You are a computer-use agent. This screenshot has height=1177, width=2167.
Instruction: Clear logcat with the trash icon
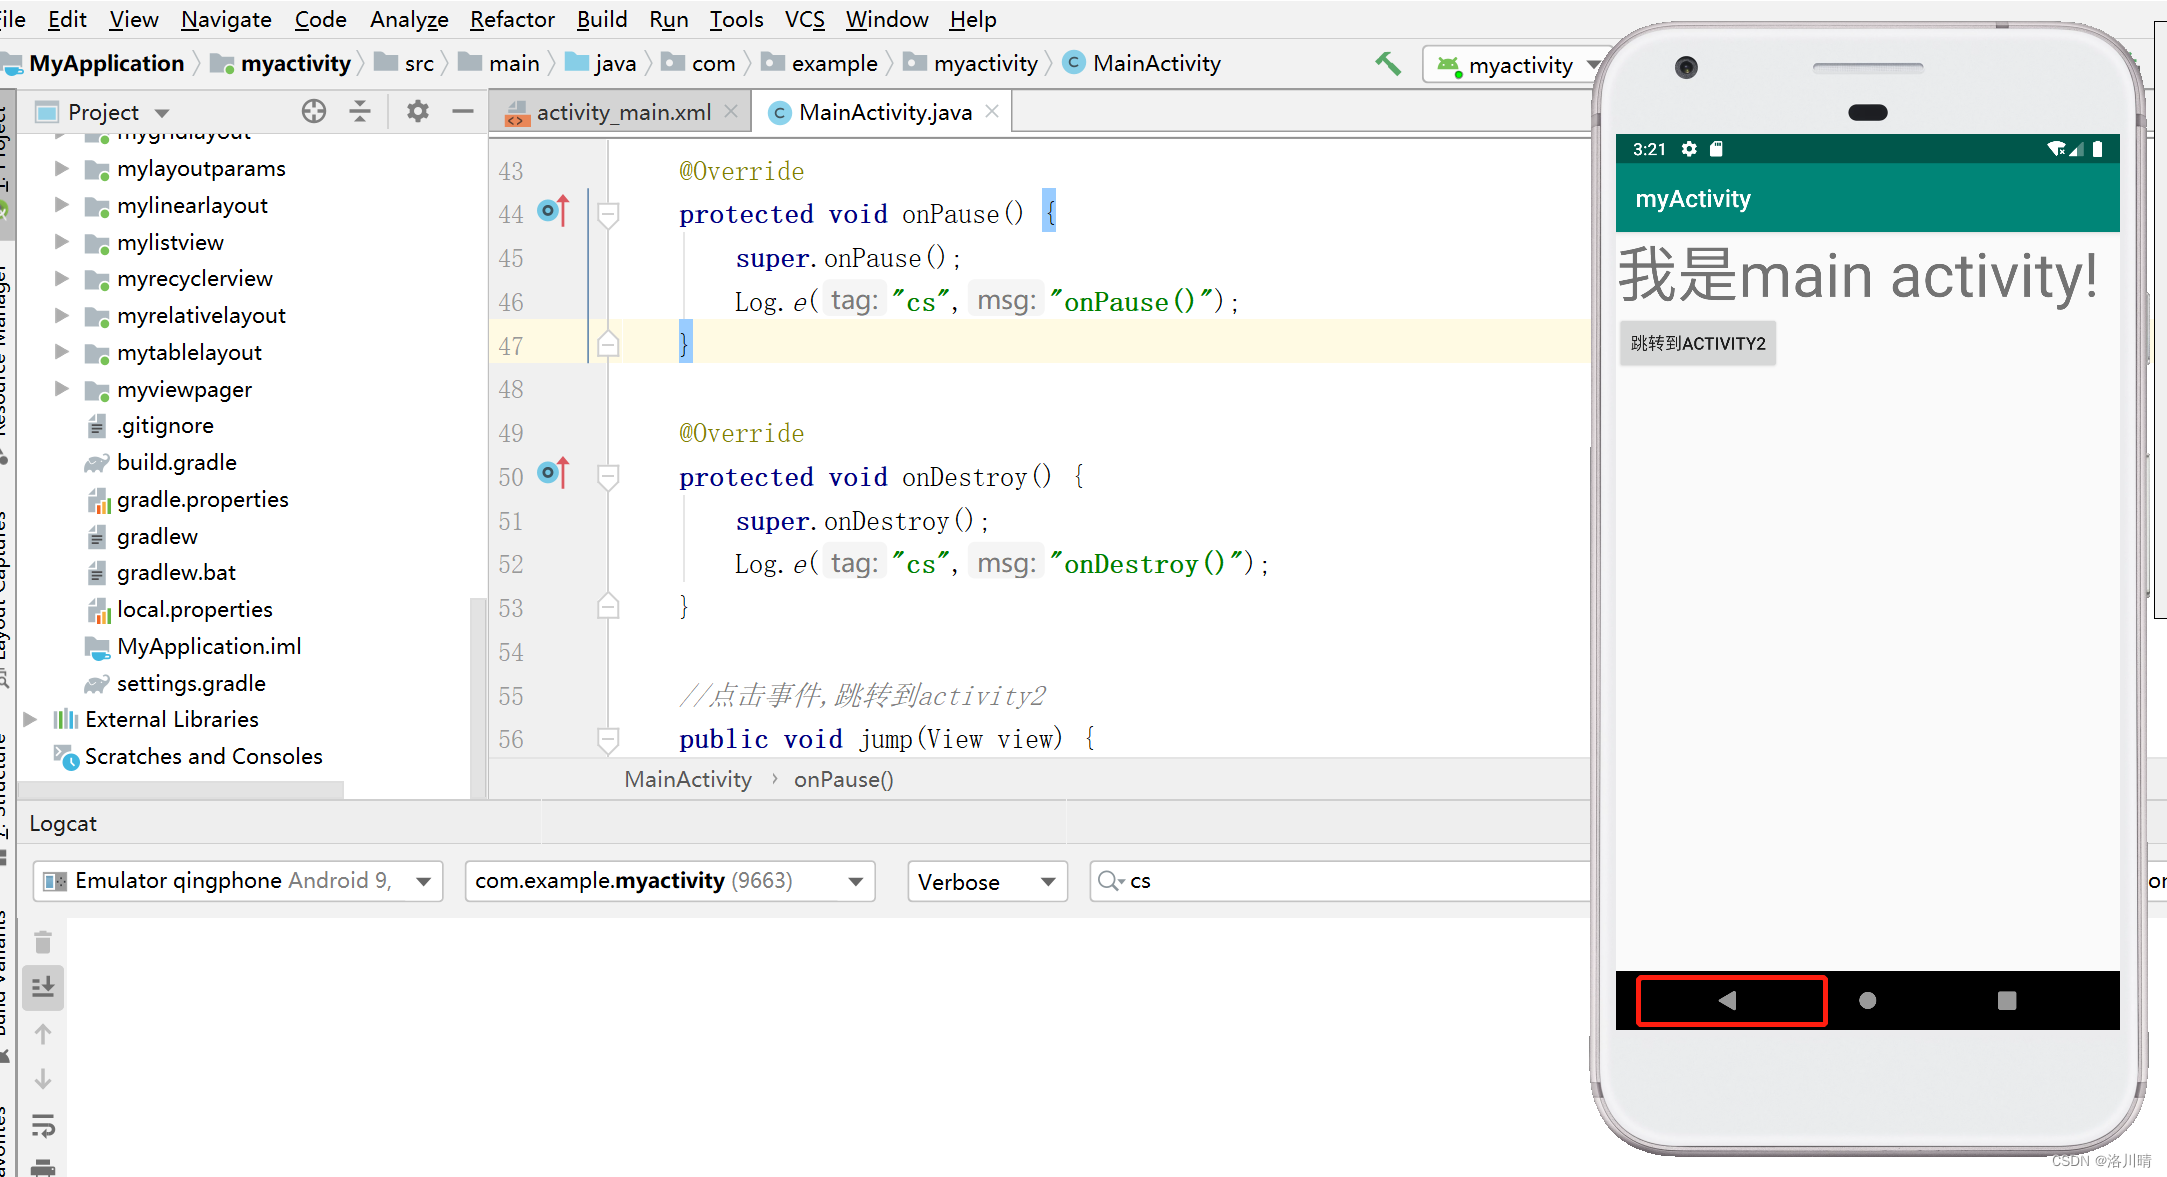(43, 942)
